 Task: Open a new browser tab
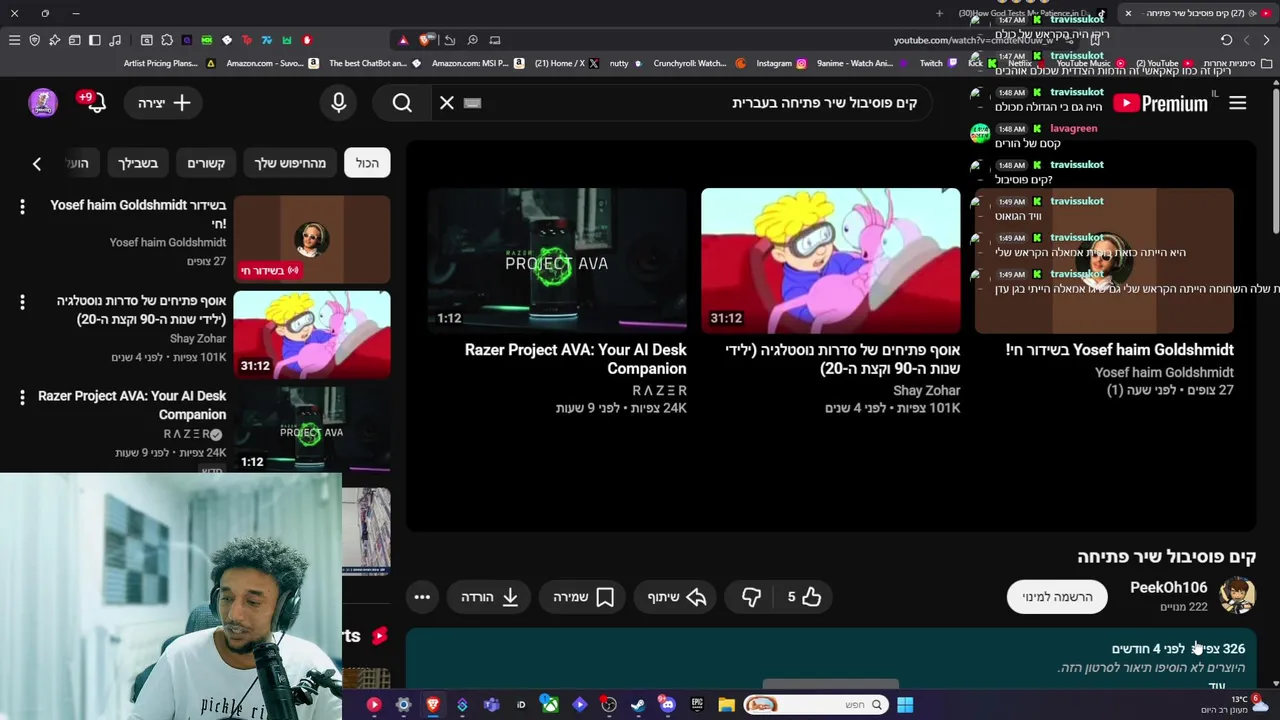939,13
